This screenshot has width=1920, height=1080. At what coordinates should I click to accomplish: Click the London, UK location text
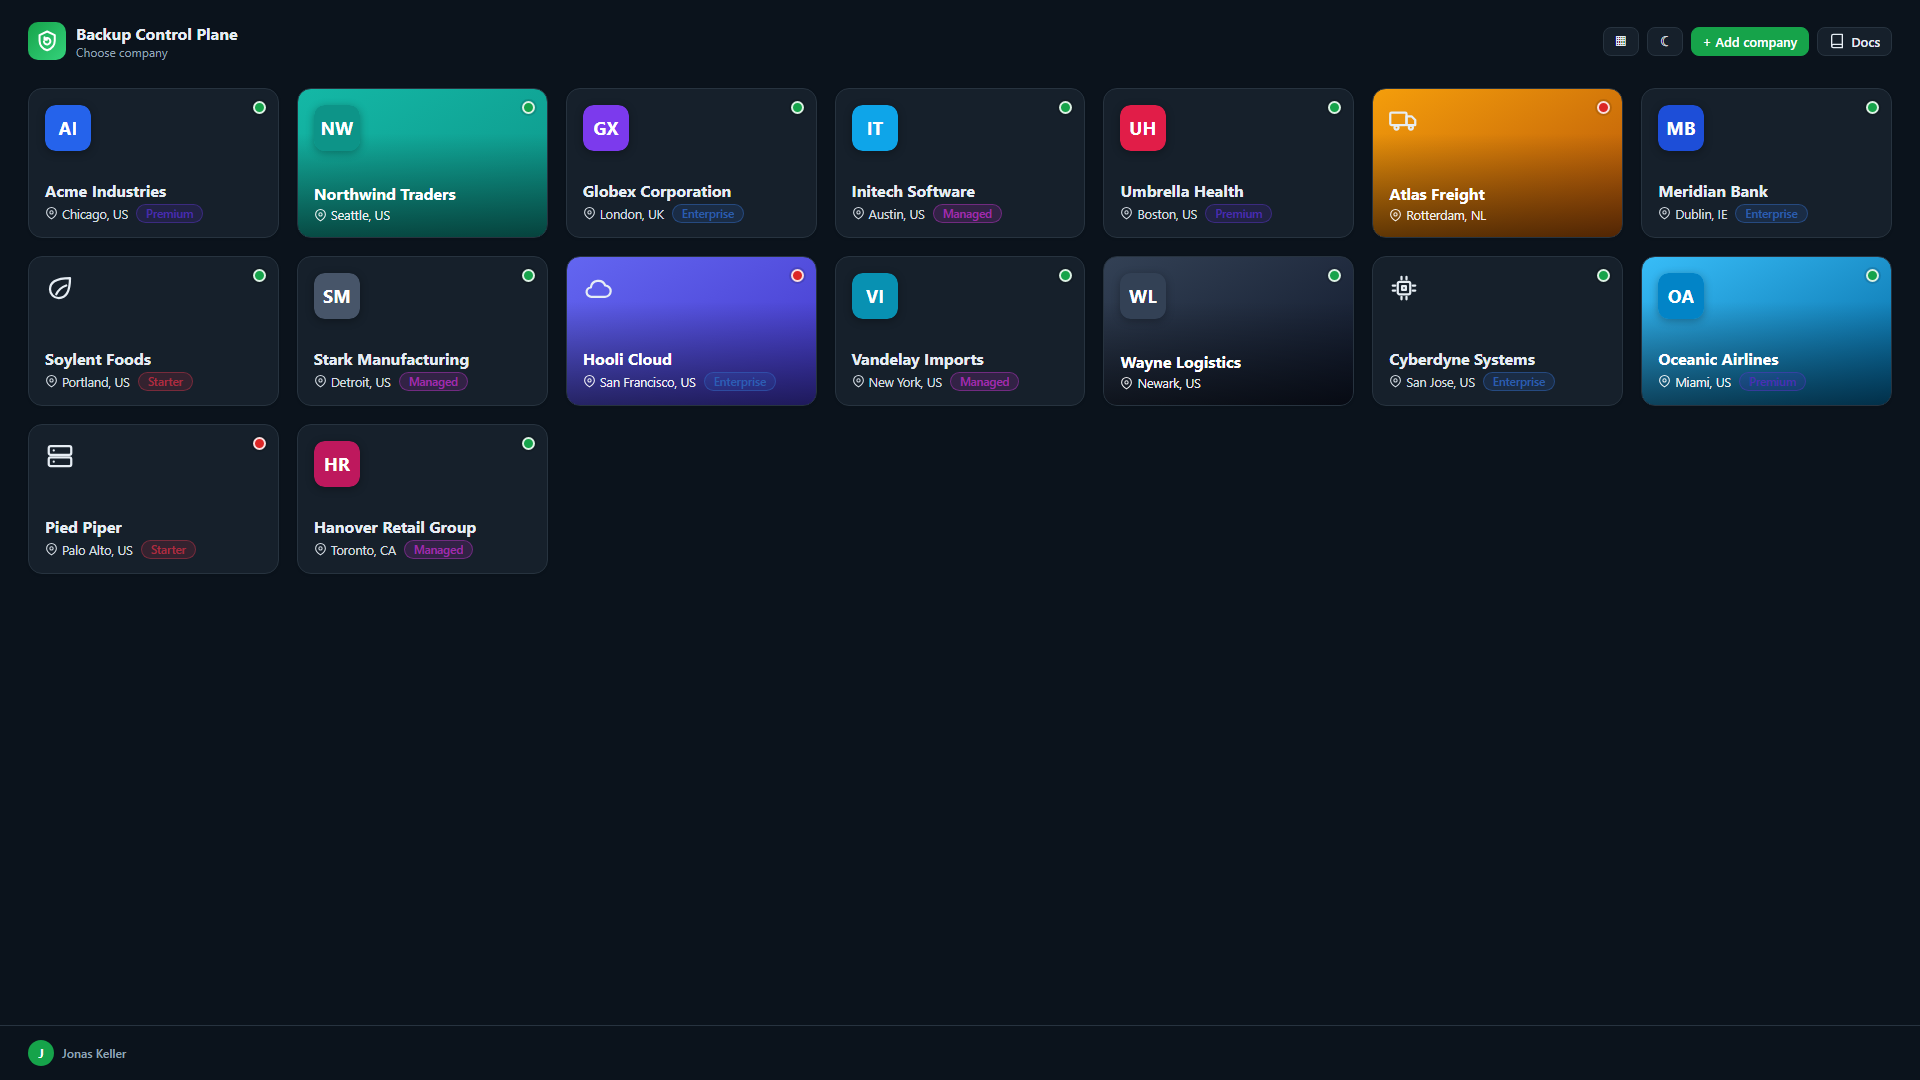(632, 214)
